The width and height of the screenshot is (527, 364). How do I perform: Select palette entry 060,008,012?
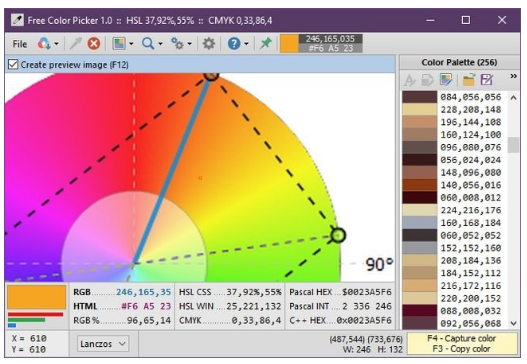[455, 198]
